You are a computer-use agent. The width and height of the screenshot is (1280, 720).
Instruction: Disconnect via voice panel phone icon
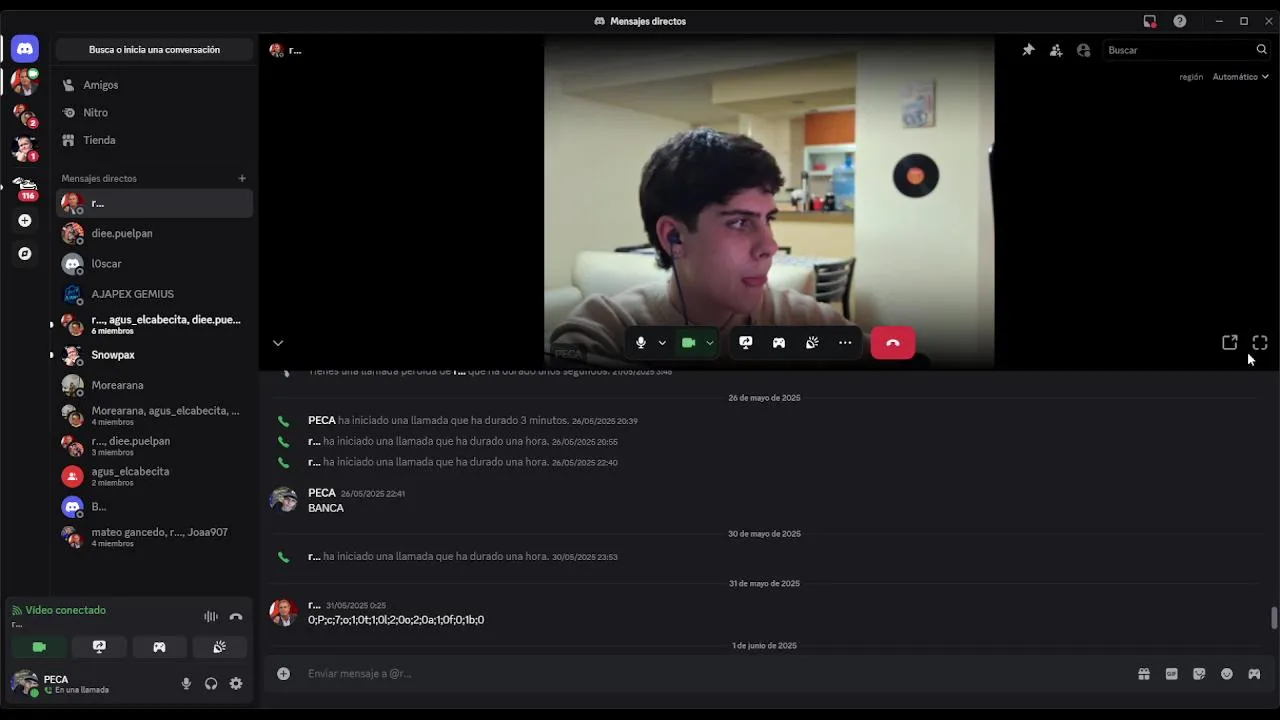click(236, 617)
